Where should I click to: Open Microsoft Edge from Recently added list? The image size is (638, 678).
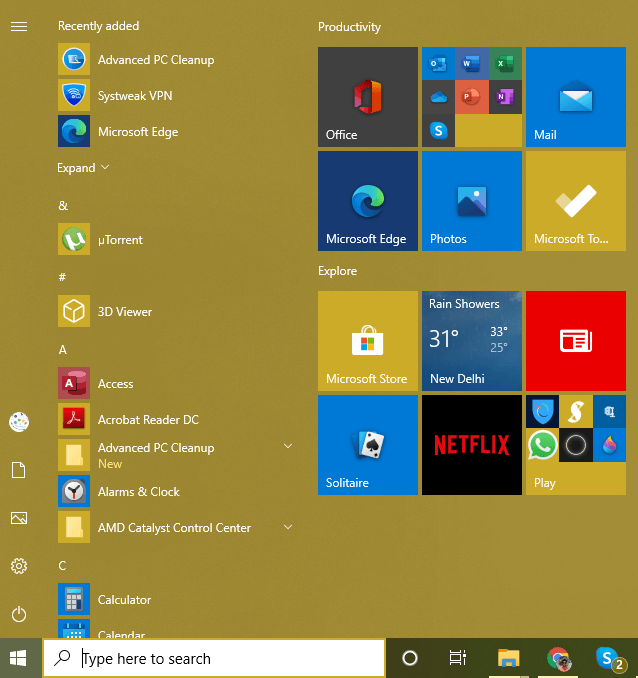[175, 131]
